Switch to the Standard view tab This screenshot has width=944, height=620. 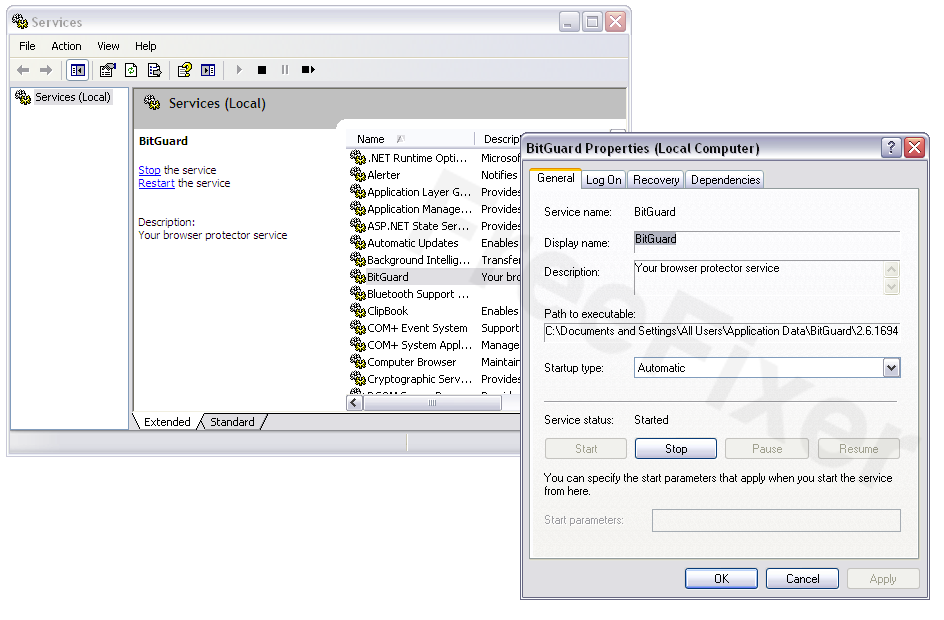(x=232, y=421)
